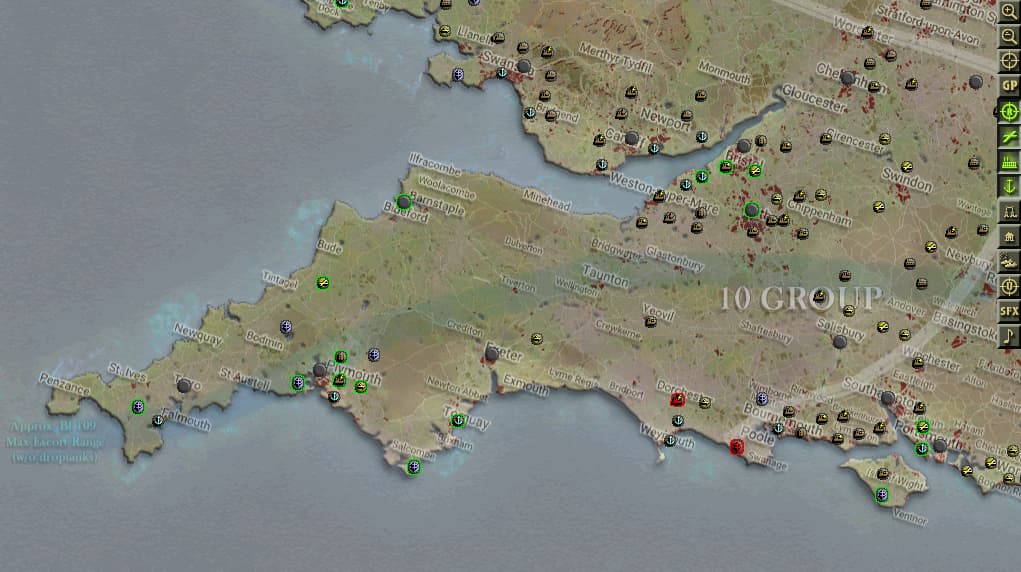Select airfield marker between Exeter and Crediton

pyautogui.click(x=536, y=339)
